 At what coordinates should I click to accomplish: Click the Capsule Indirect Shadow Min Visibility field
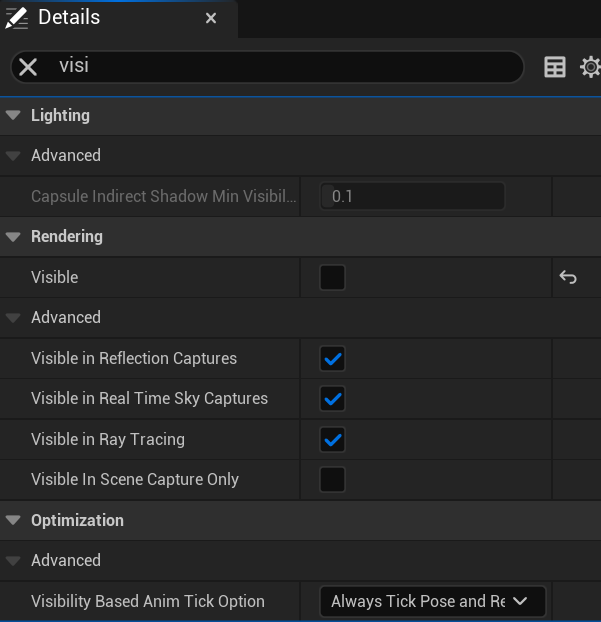point(412,196)
